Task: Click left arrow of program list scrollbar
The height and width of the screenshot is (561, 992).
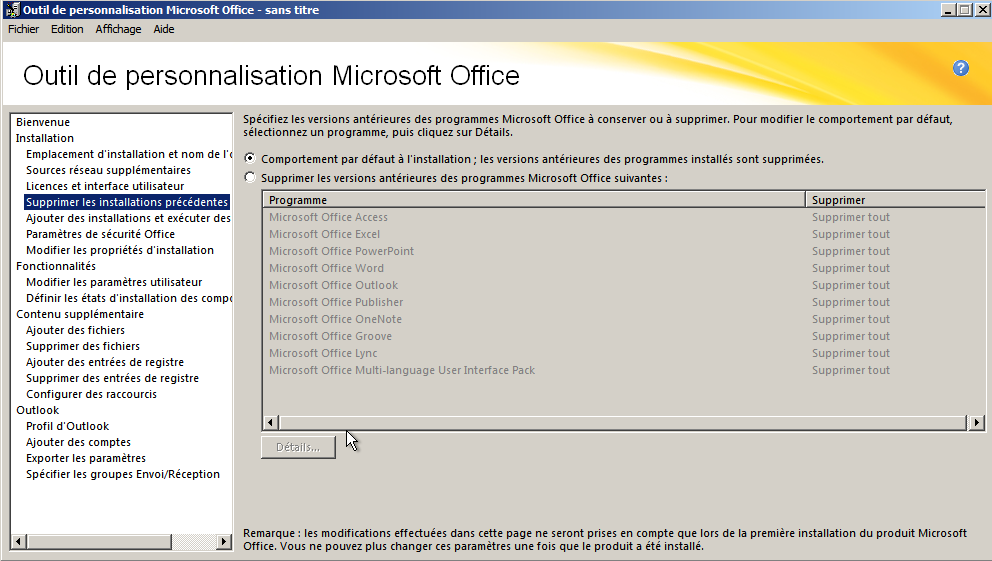Action: (x=271, y=422)
